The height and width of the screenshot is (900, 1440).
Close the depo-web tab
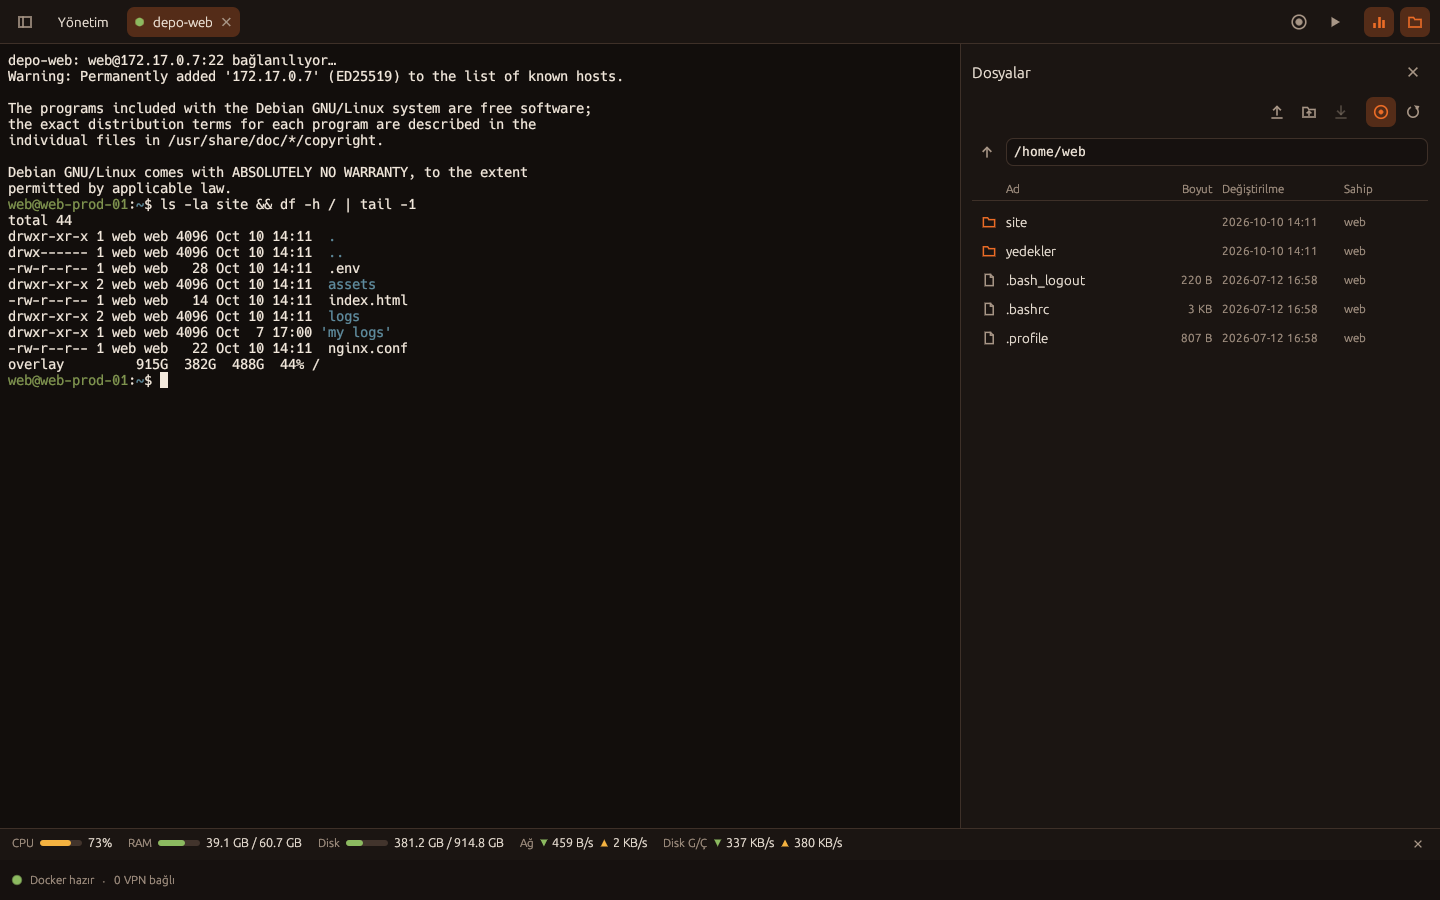point(226,22)
